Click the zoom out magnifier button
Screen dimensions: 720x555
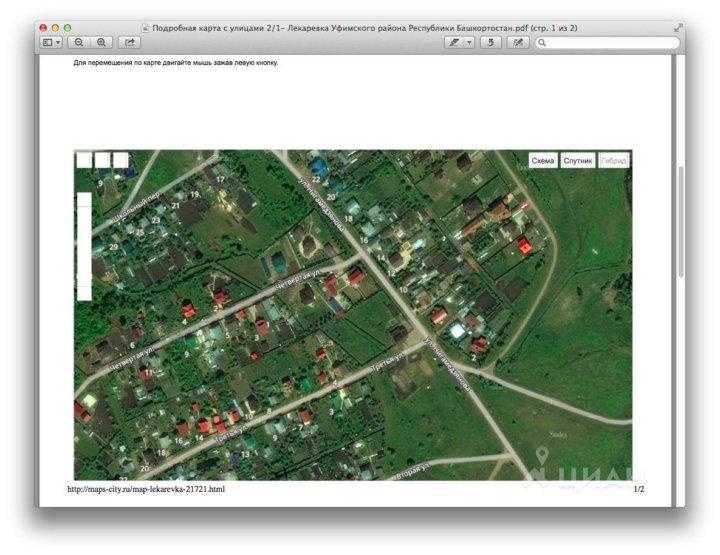click(x=78, y=43)
